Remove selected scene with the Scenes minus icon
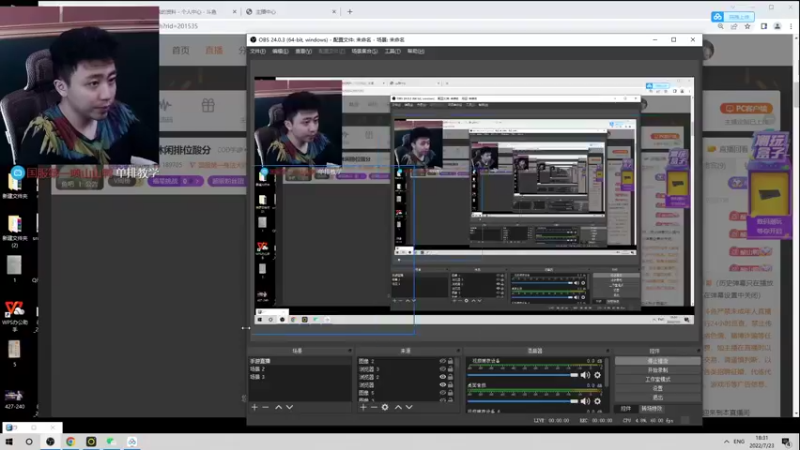The width and height of the screenshot is (800, 450). 265,407
